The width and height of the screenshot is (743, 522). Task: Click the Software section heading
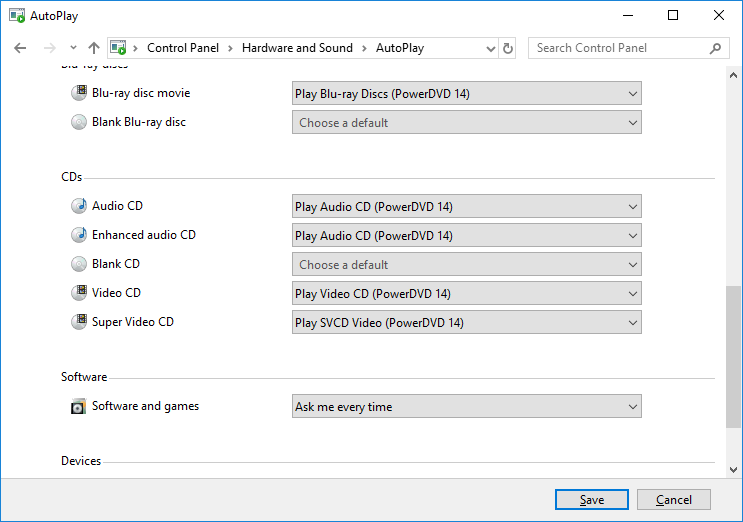click(84, 377)
